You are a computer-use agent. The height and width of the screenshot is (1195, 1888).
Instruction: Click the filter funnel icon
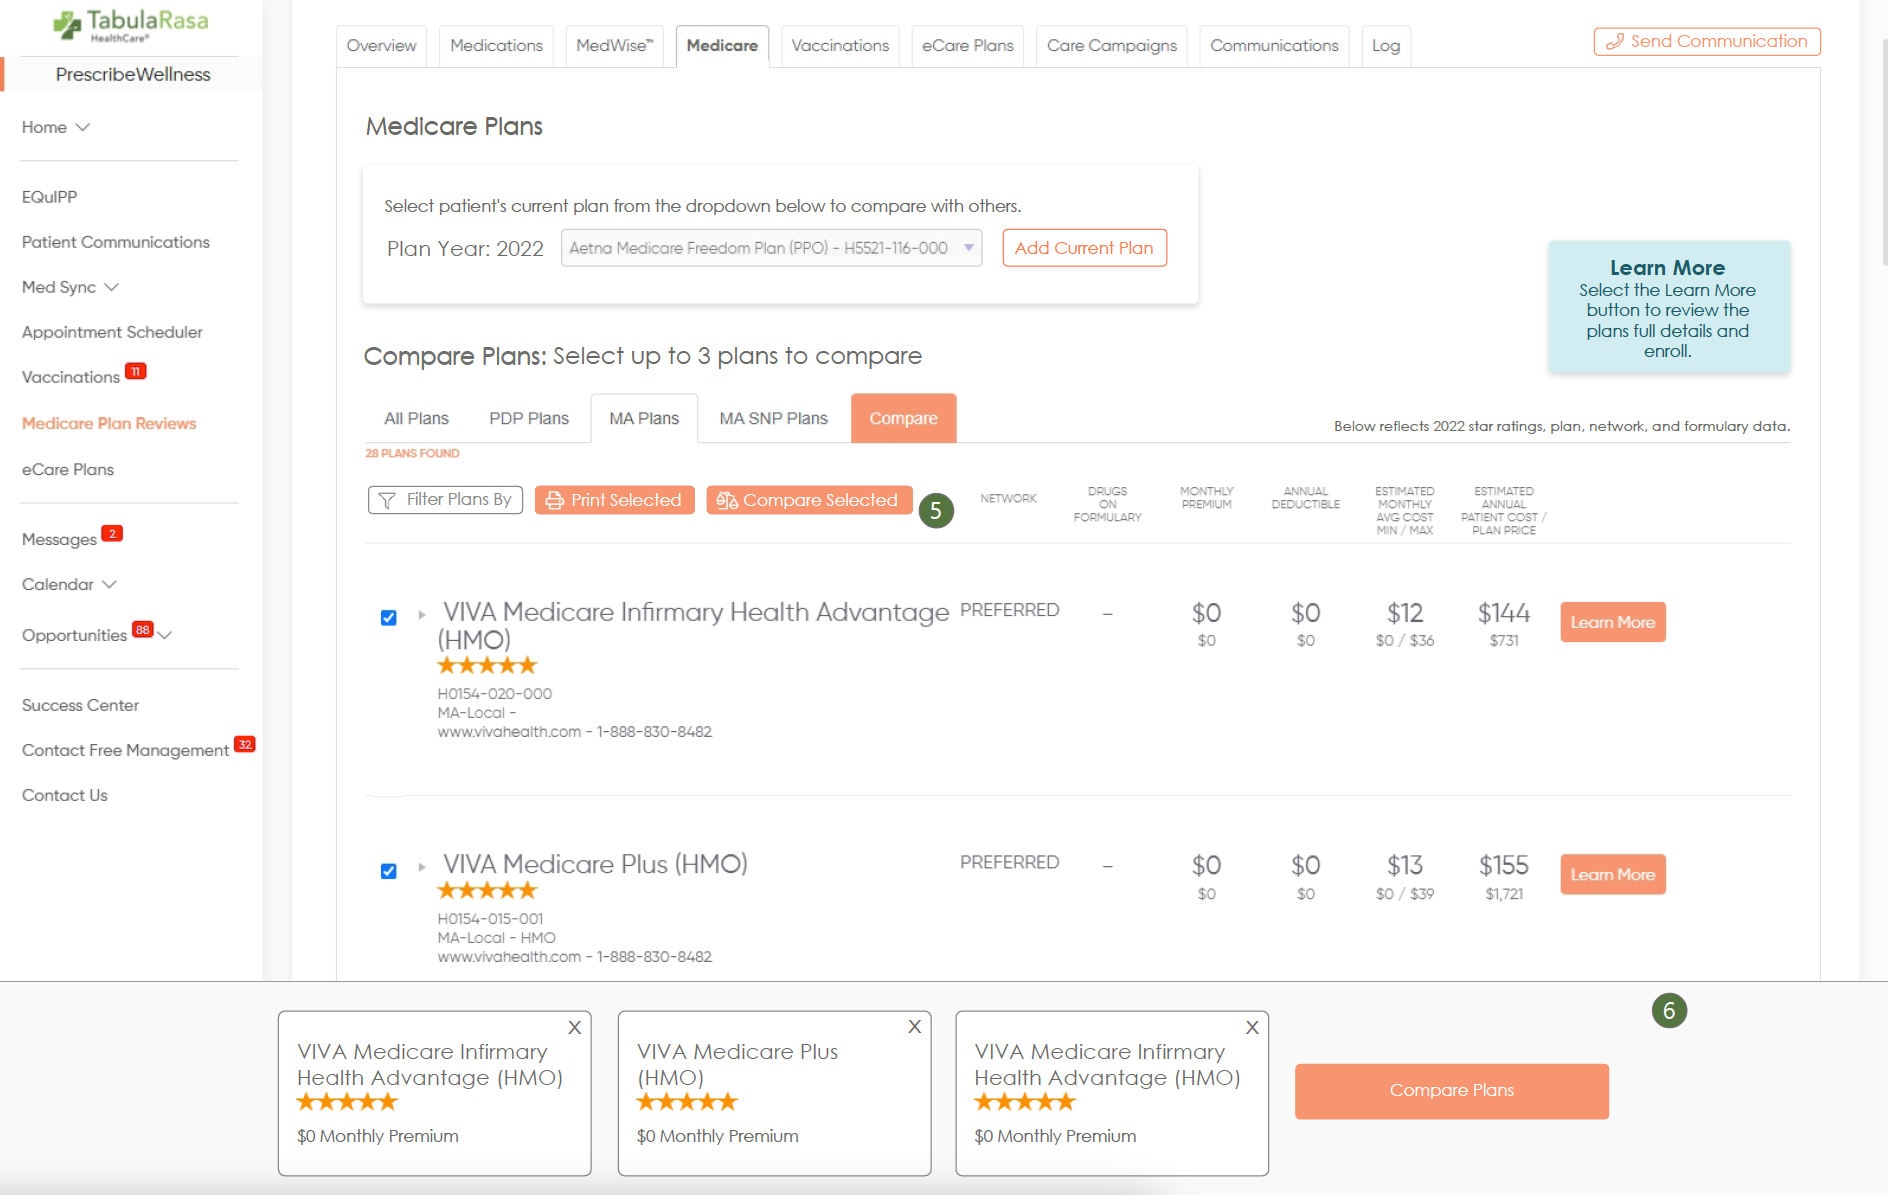coord(387,500)
